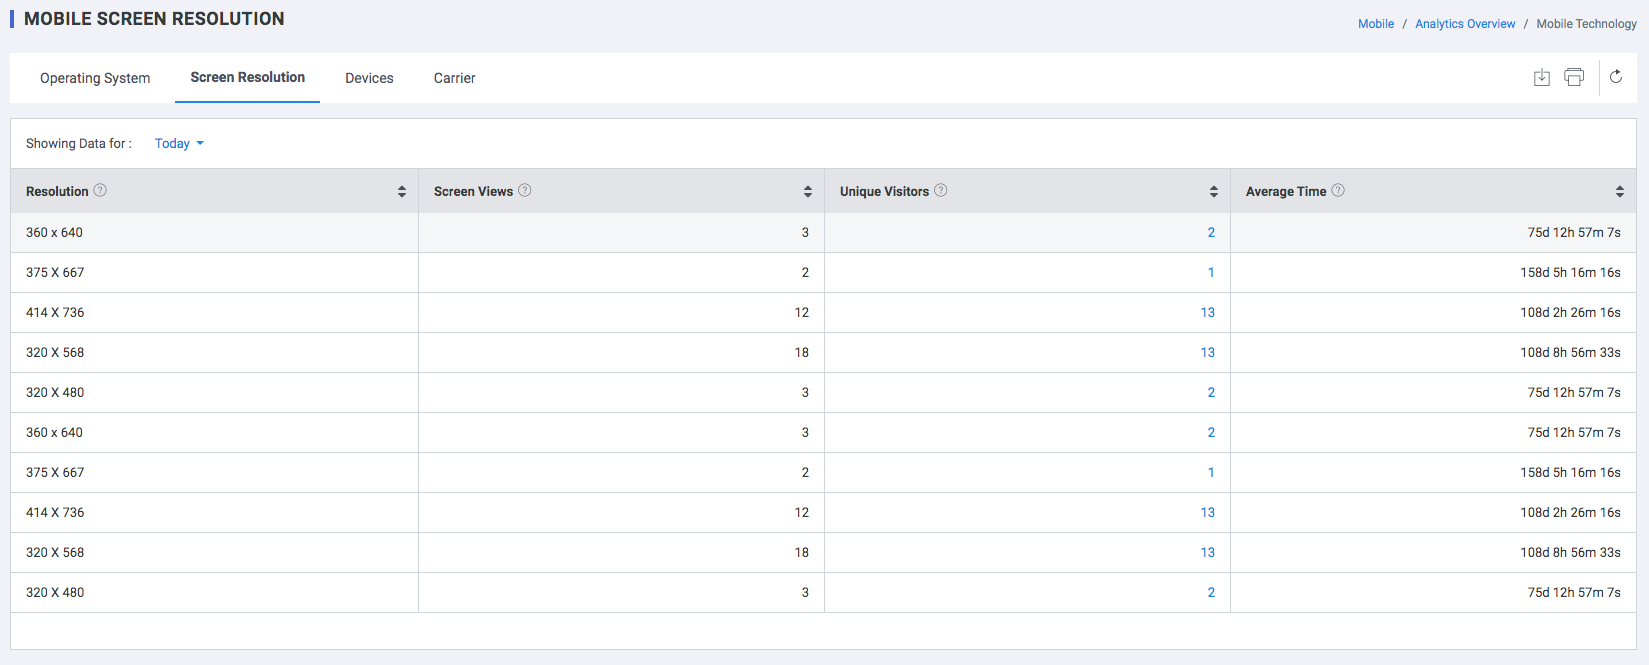Open the Carrier tab
This screenshot has width=1649, height=665.
455,78
